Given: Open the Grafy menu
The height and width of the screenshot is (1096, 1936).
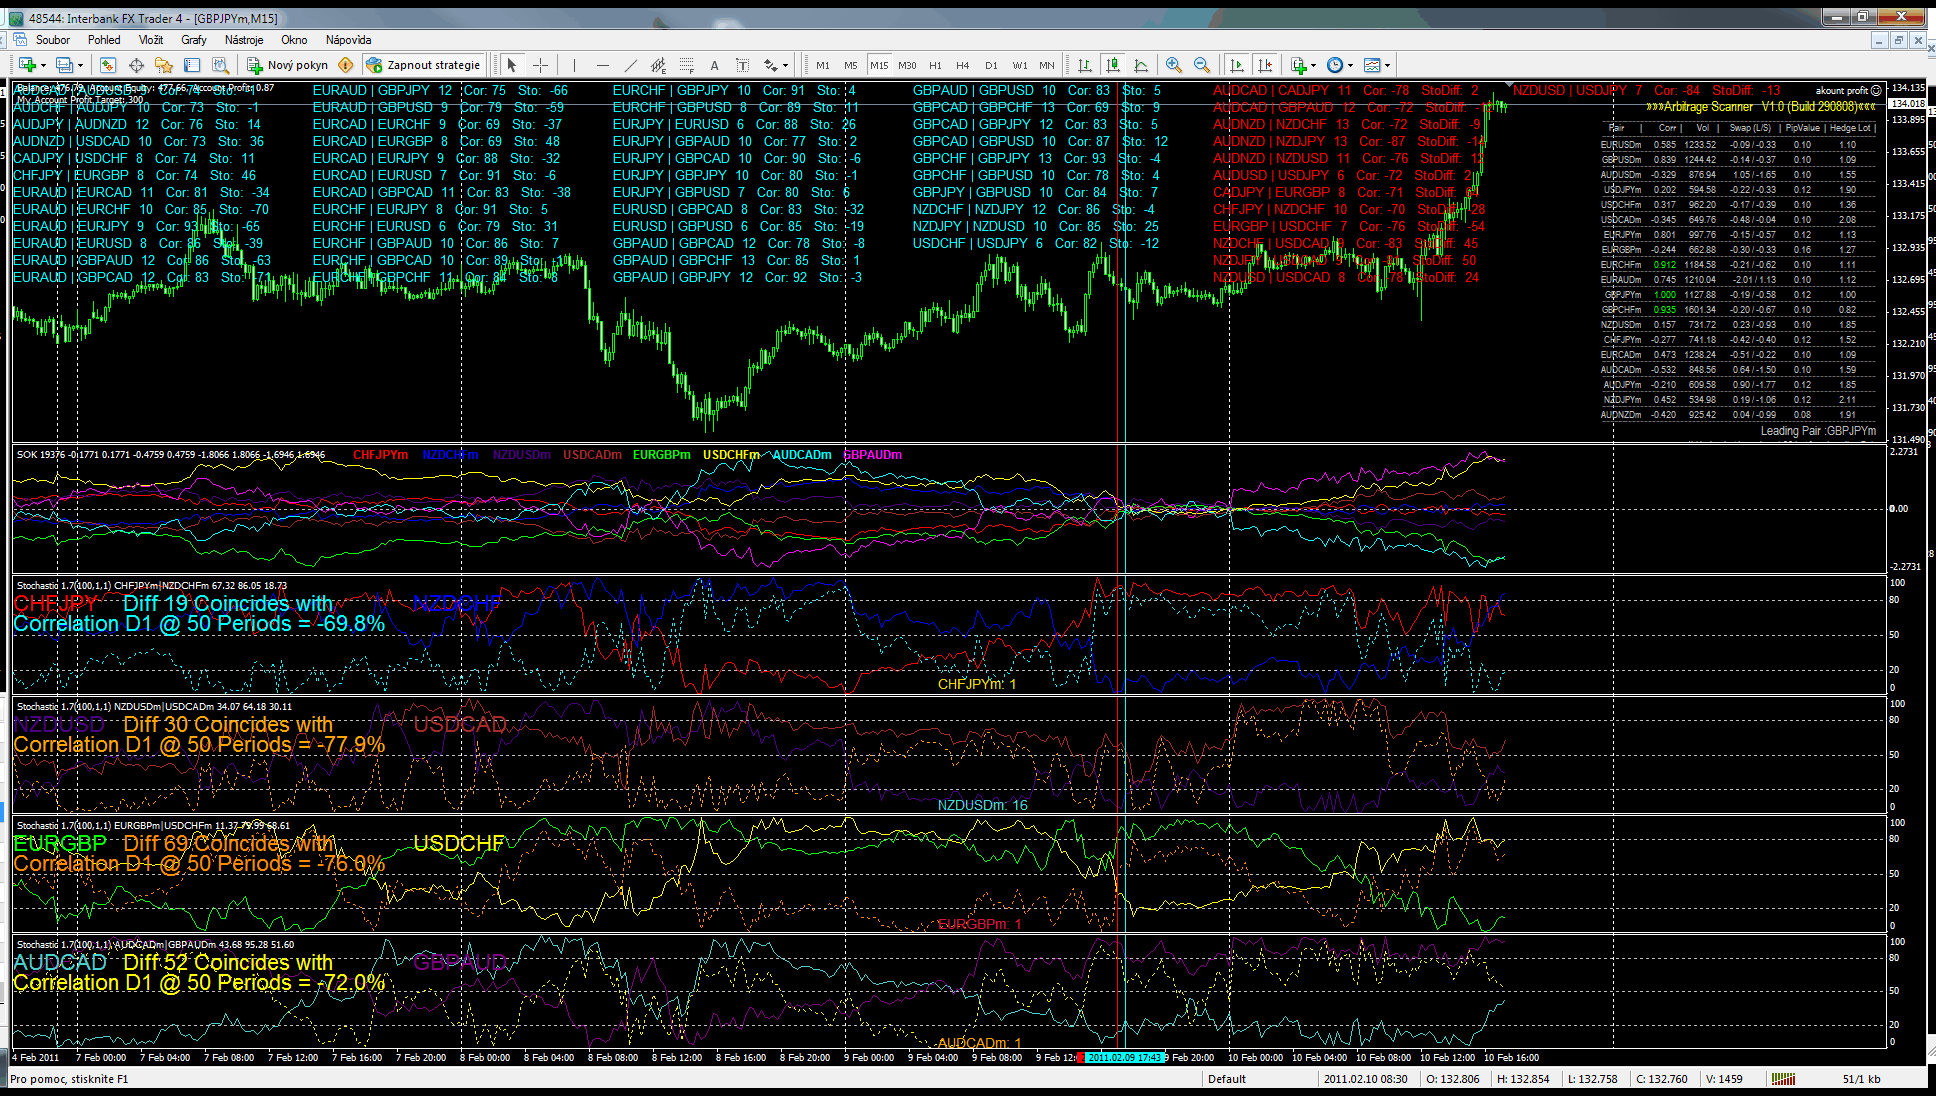Looking at the screenshot, I should click(193, 40).
